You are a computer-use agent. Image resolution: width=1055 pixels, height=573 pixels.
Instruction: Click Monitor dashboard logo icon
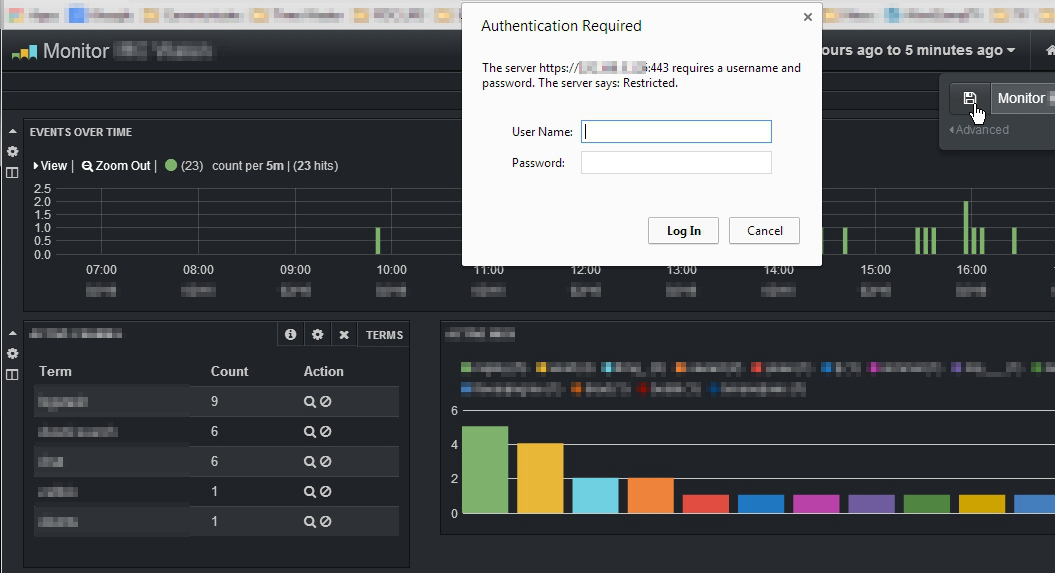click(24, 52)
